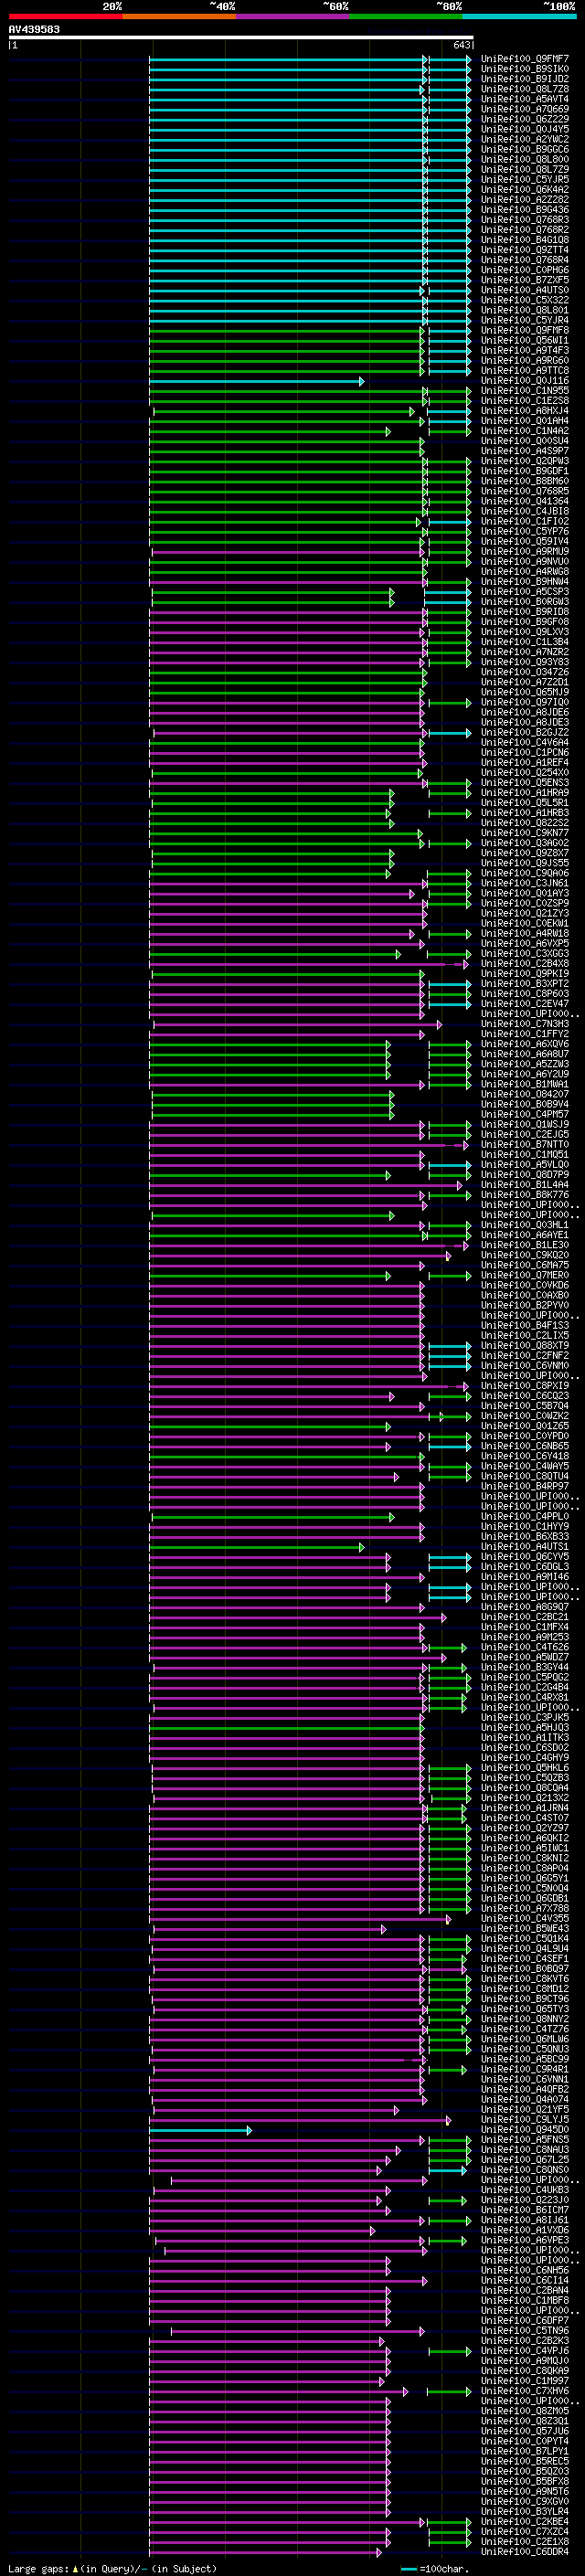Select the UniRef100_C8QNS0 label
Image resolution: width=585 pixels, height=2576 pixels.
click(525, 2170)
